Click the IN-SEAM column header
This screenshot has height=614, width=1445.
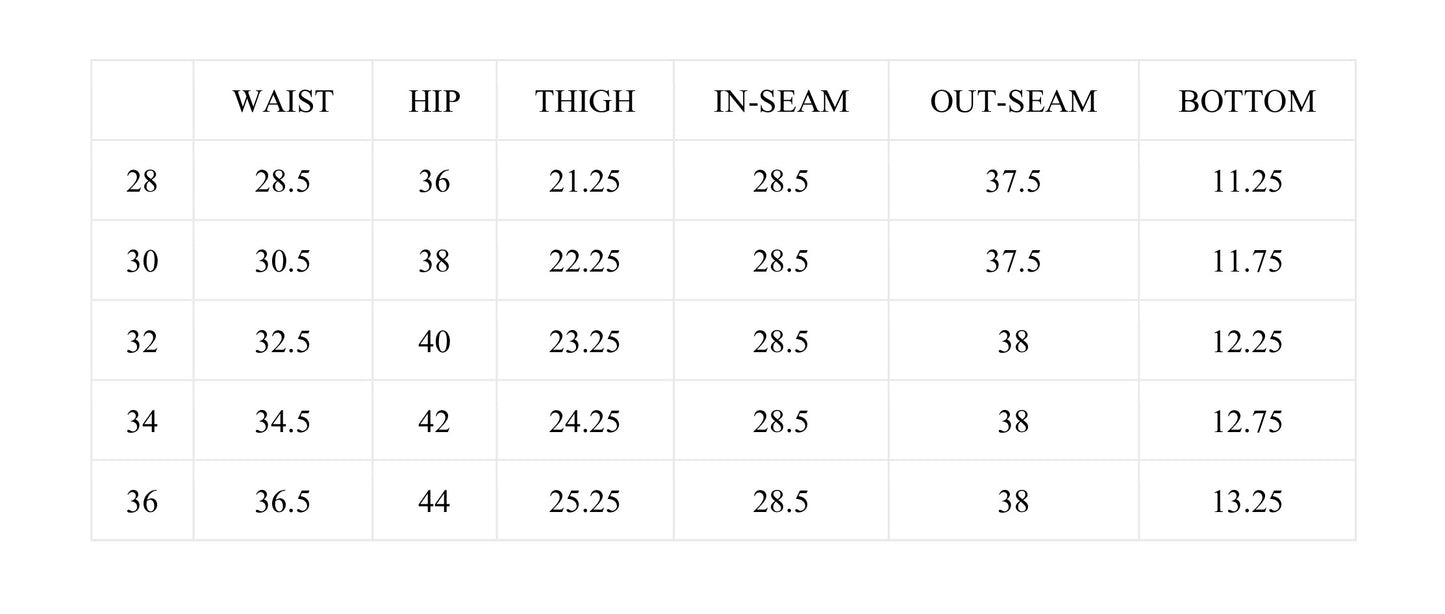click(x=780, y=101)
